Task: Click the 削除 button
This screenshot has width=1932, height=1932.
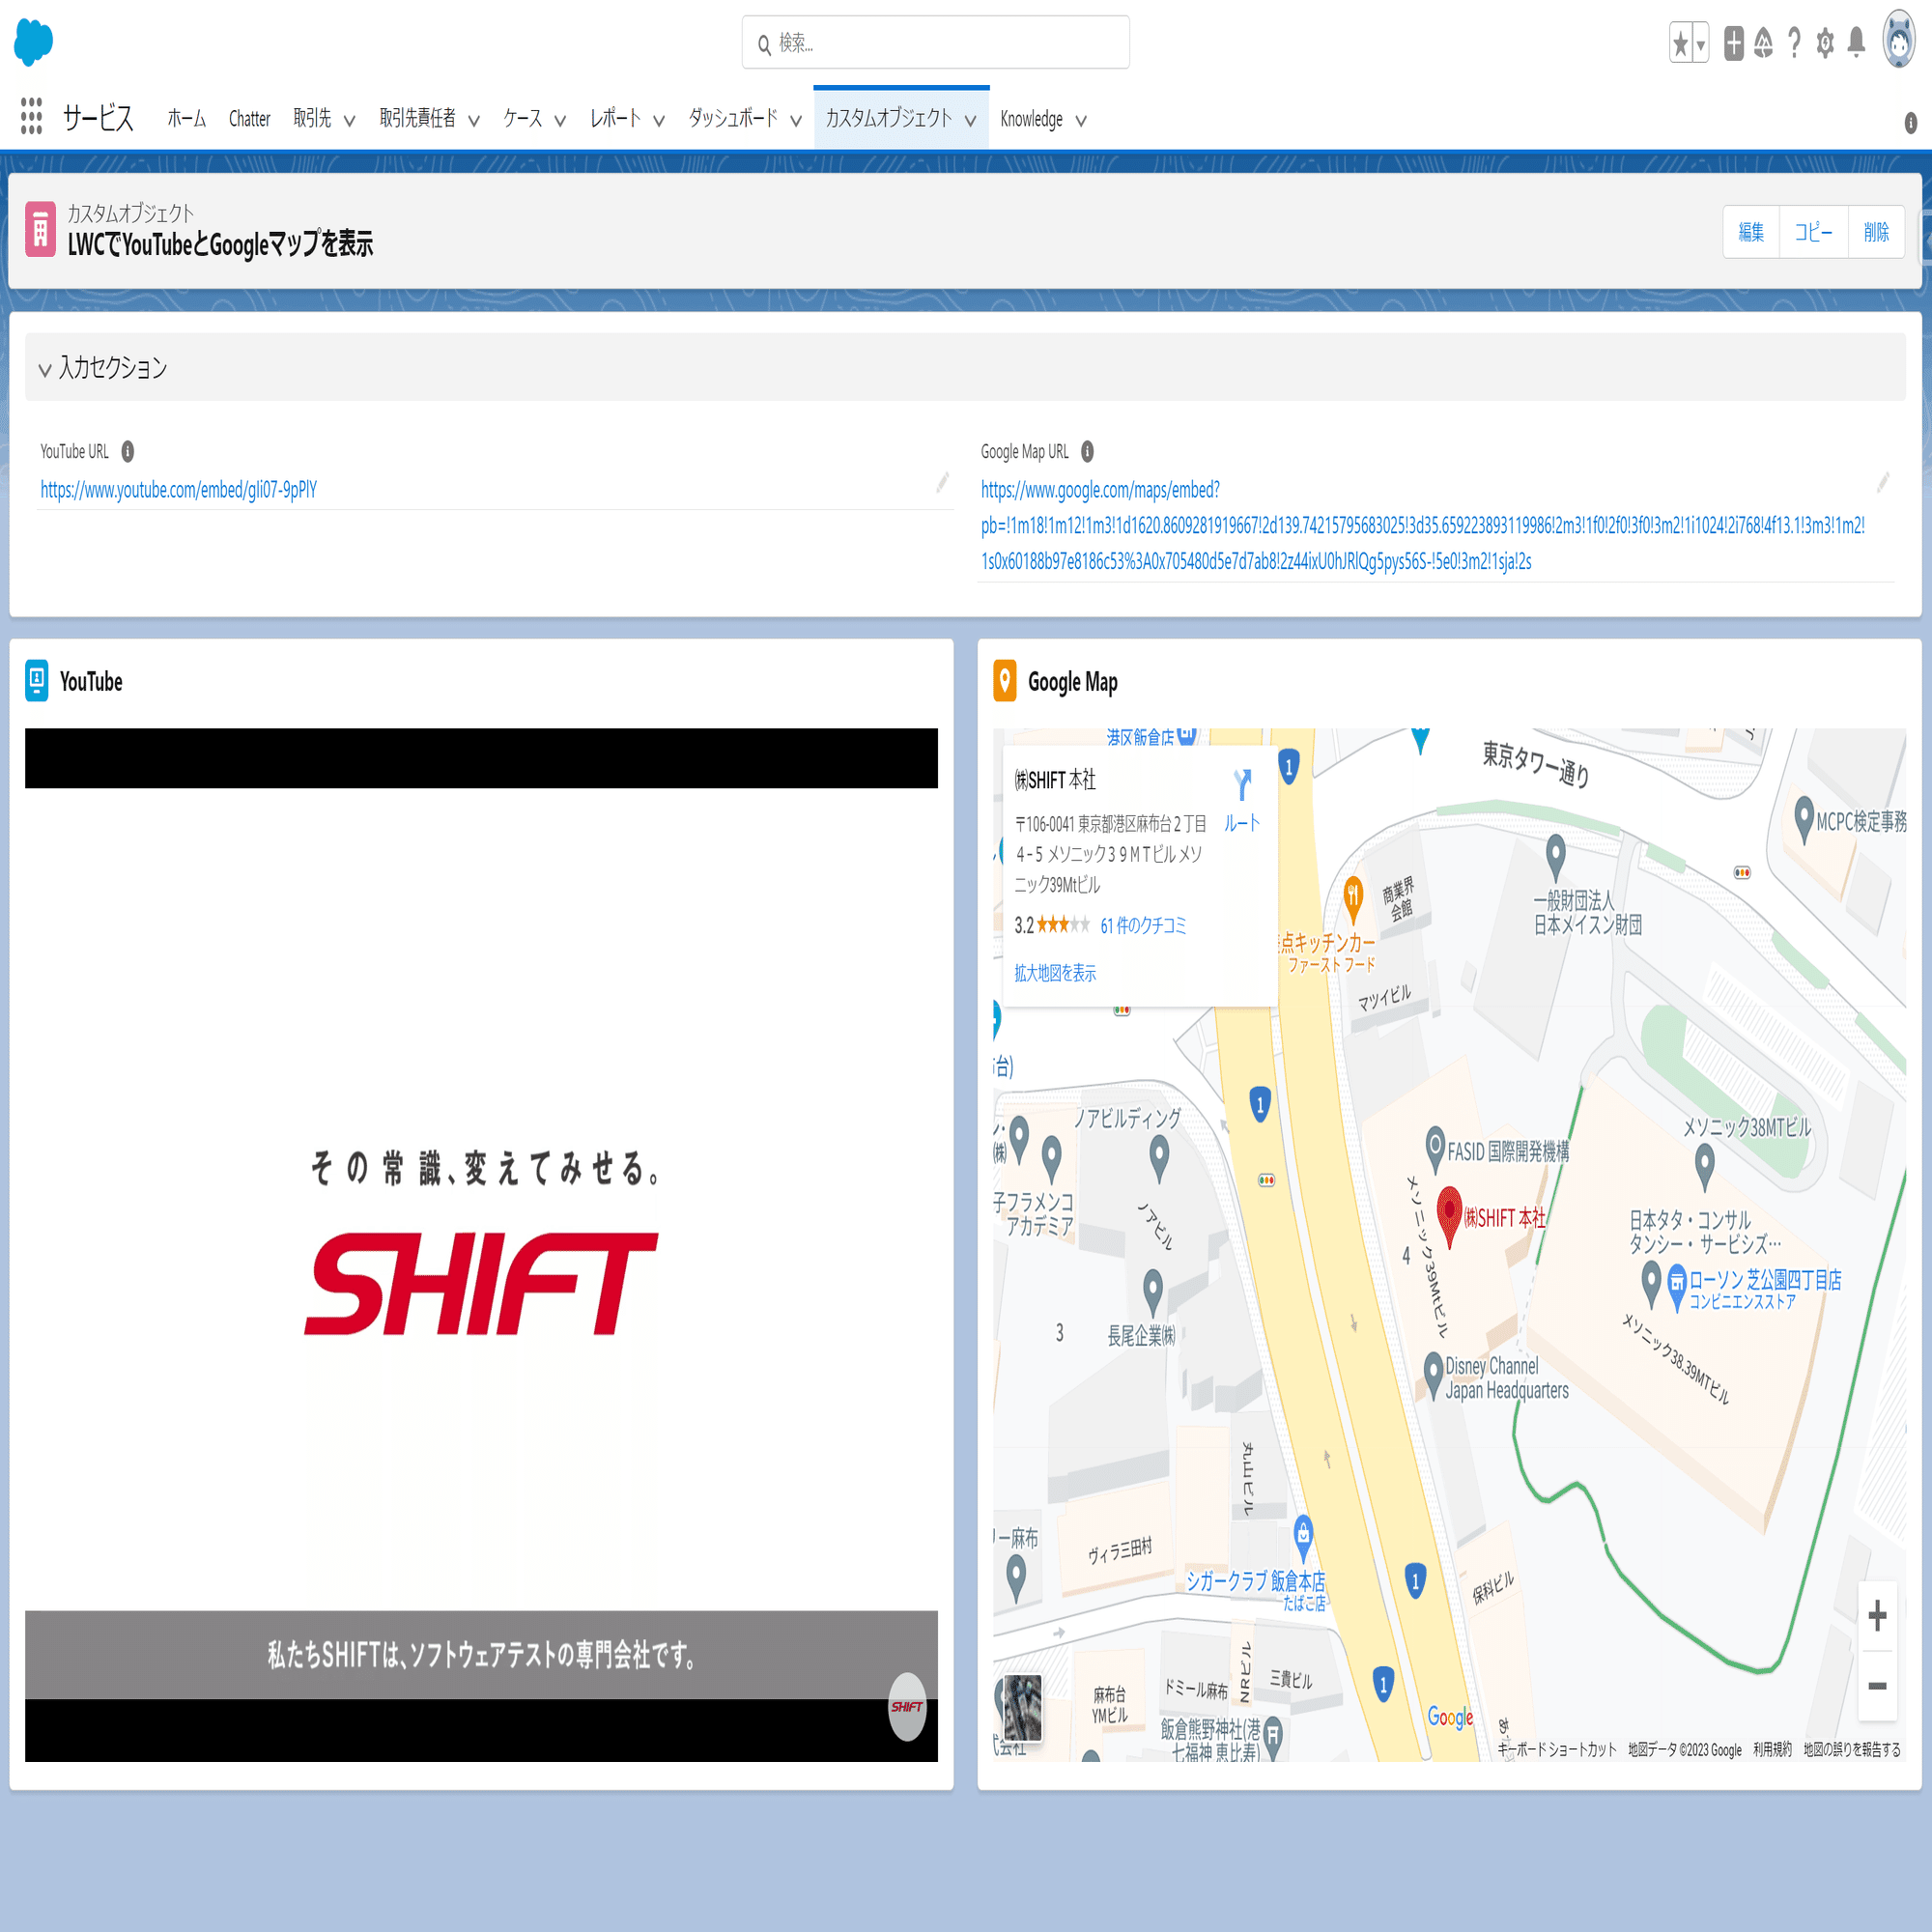Action: point(1876,232)
